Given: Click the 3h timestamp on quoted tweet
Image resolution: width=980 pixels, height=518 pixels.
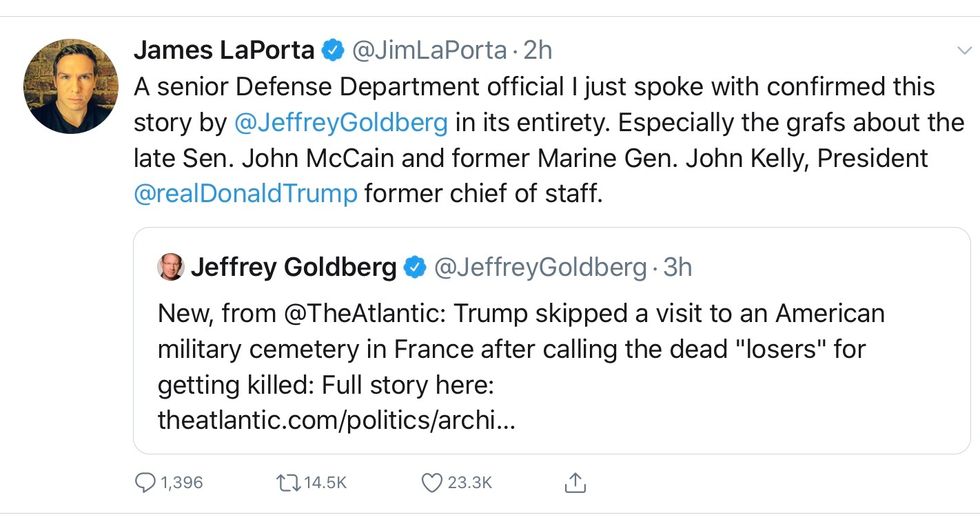Looking at the screenshot, I should click(677, 267).
